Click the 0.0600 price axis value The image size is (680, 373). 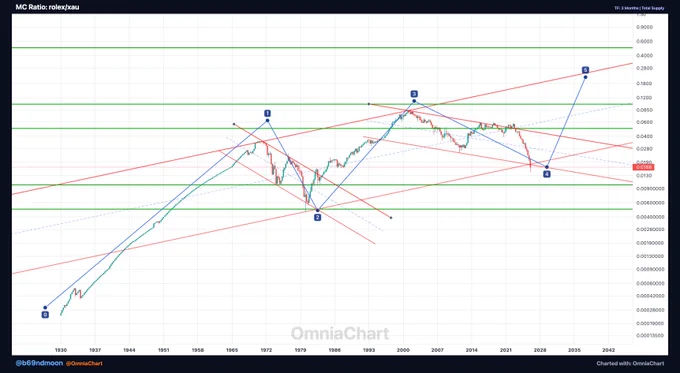pos(644,122)
